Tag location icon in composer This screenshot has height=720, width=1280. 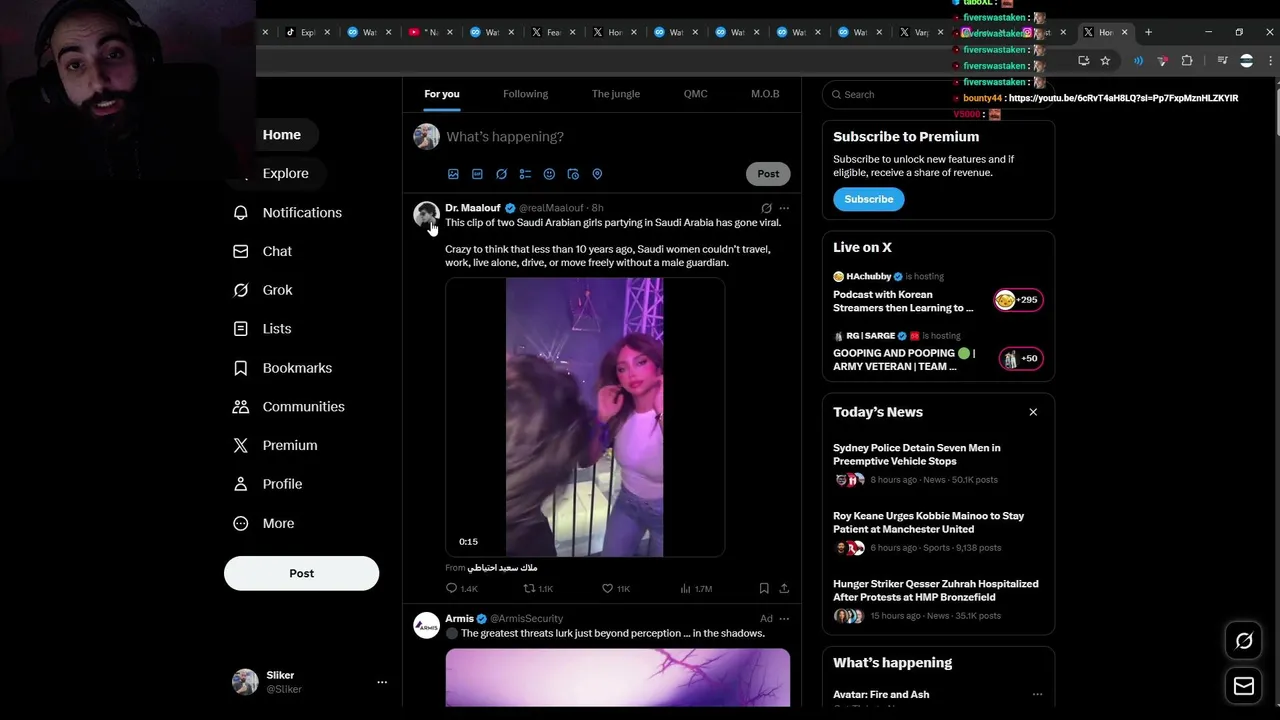[597, 174]
